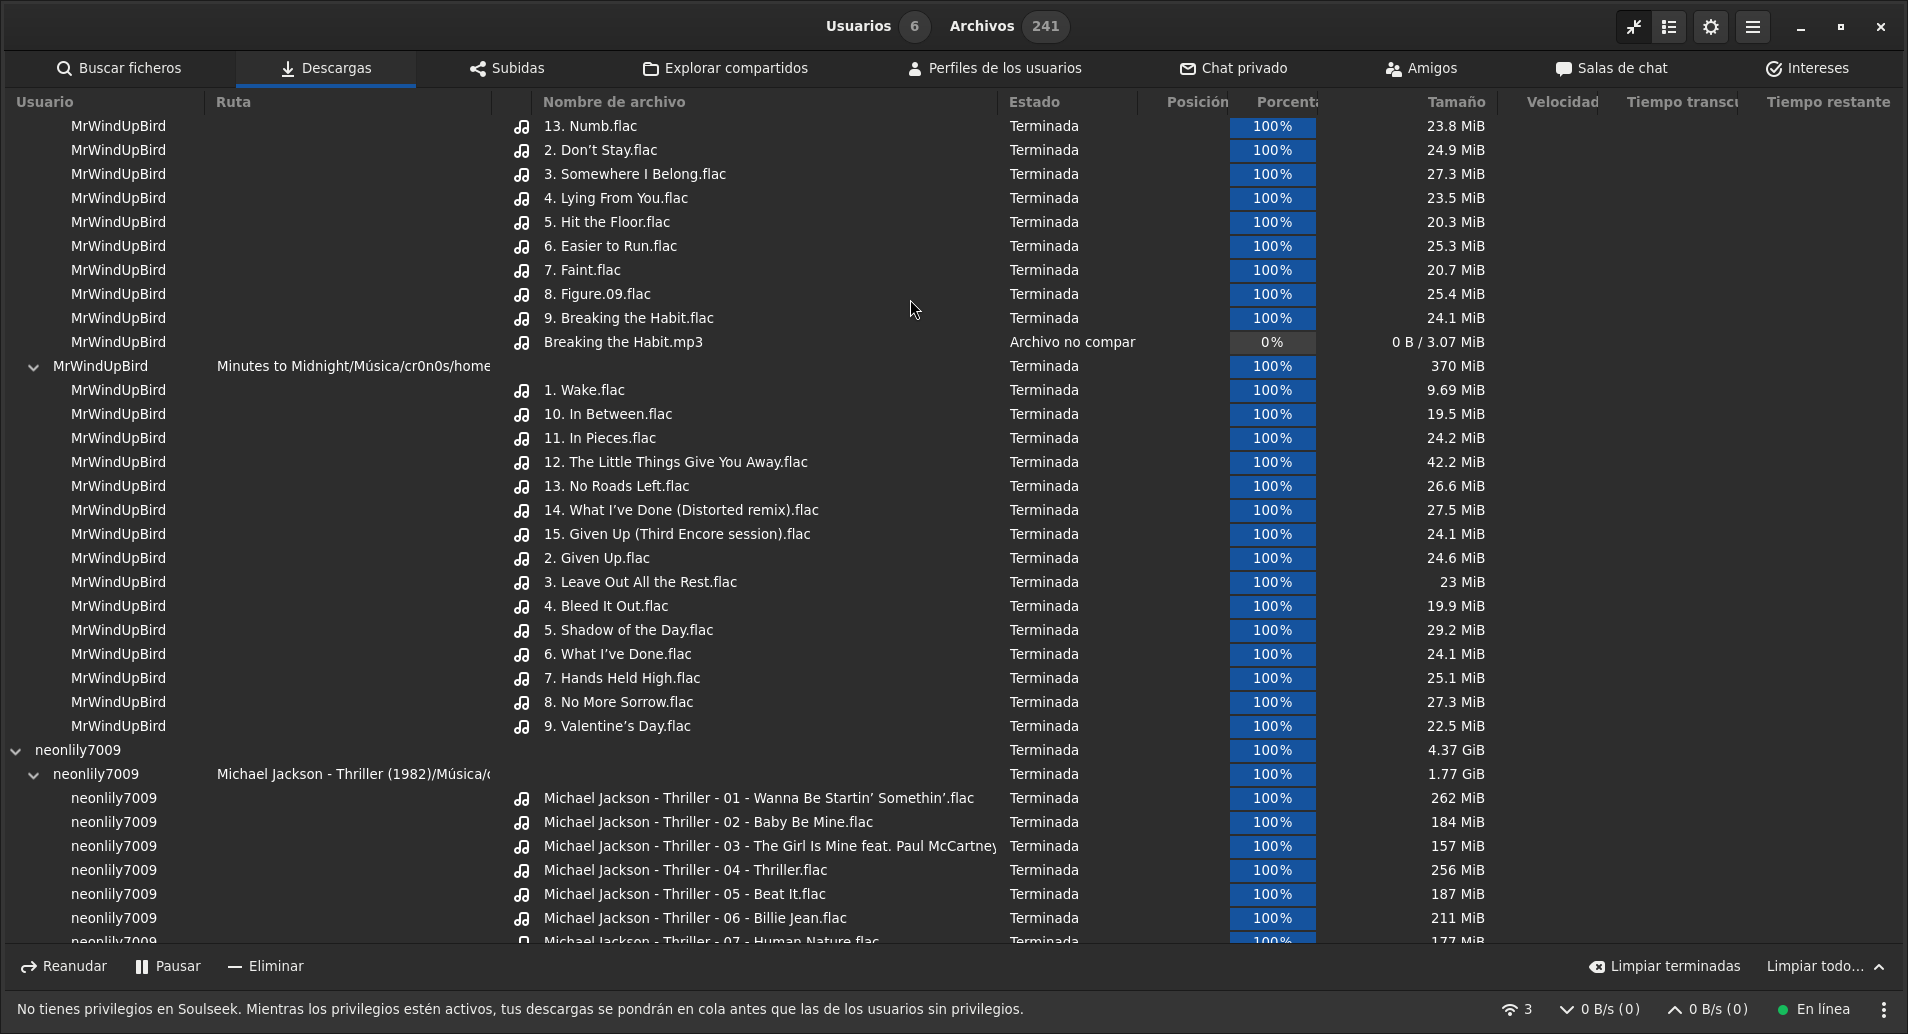Click the Eliminar button
The image size is (1908, 1034).
266,966
